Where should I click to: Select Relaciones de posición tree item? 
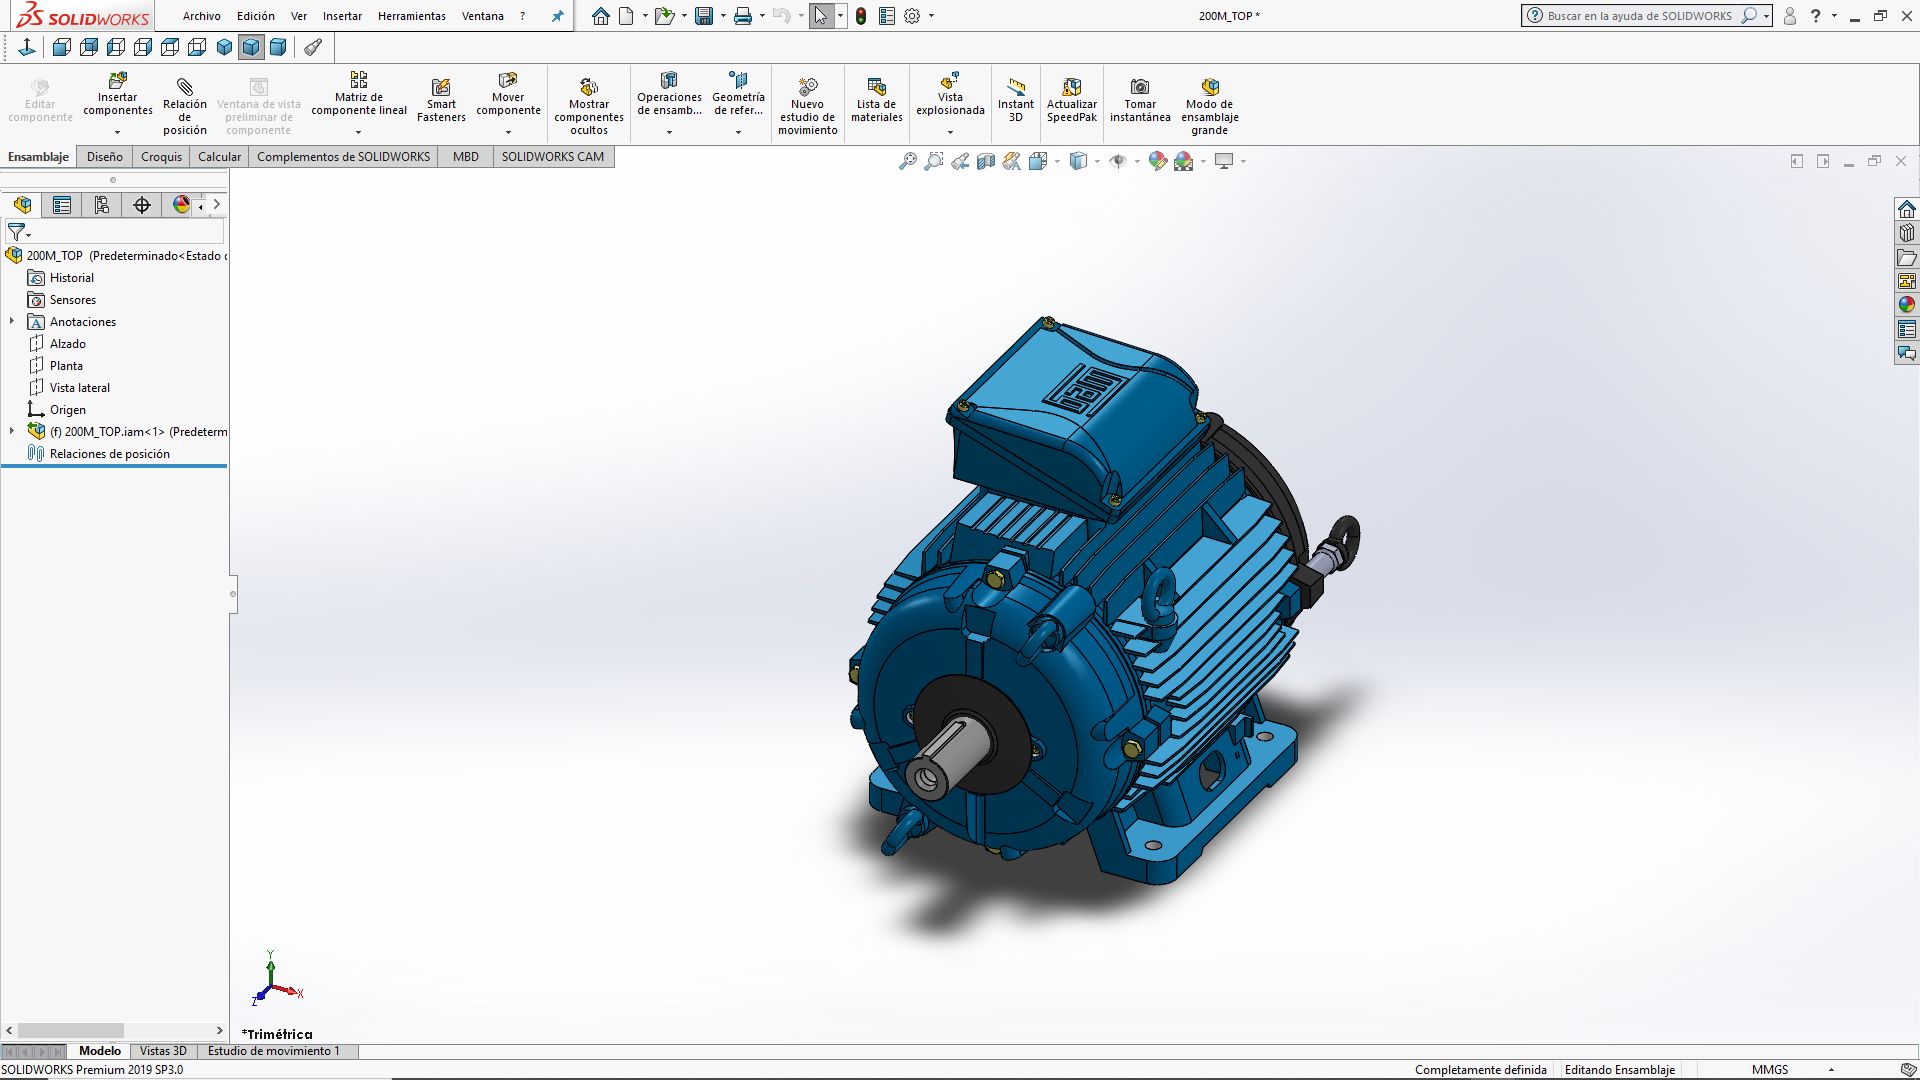[x=109, y=454]
